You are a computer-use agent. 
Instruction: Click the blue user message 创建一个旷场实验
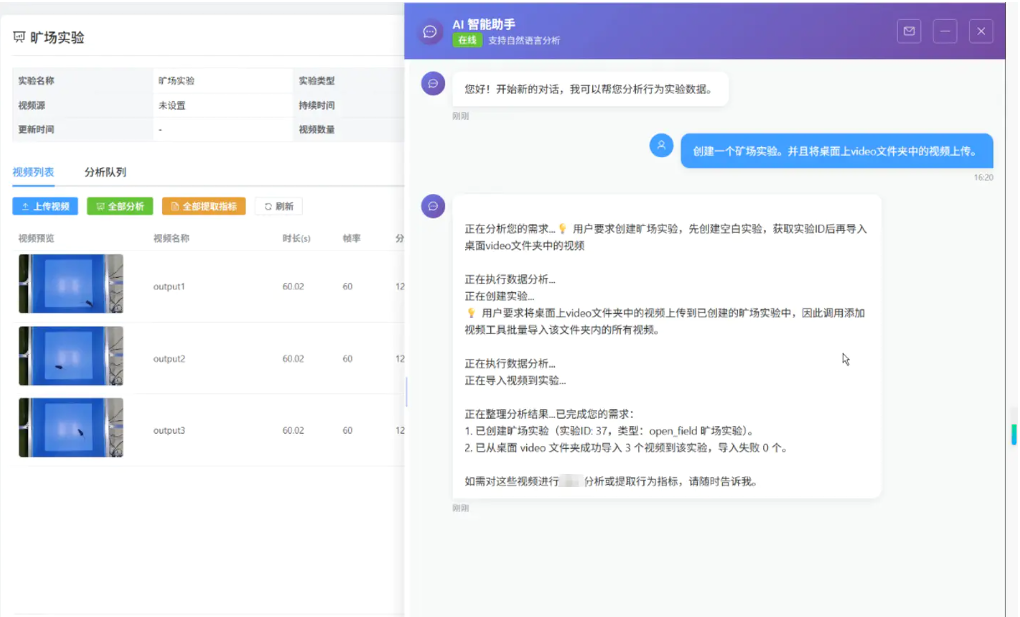[837, 151]
